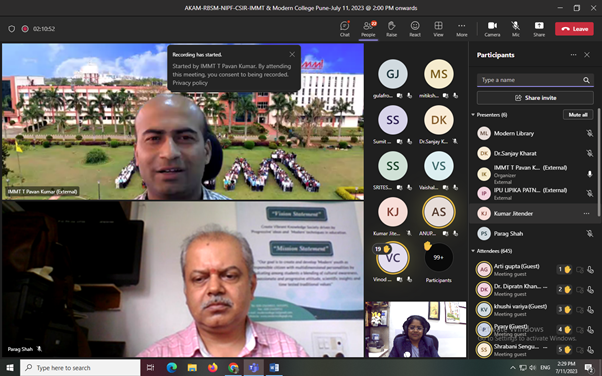Open more options for Kumar Jitender
Image resolution: width=602 pixels, height=376 pixels.
pyautogui.click(x=586, y=214)
